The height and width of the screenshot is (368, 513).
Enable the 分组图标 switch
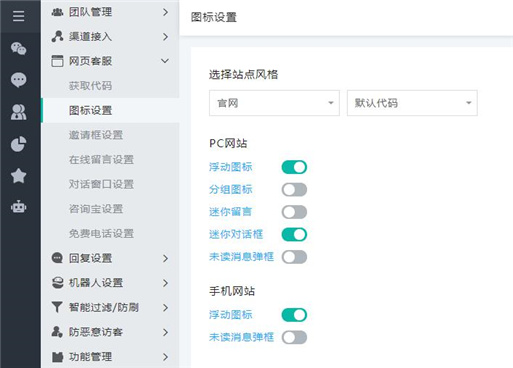tap(294, 190)
